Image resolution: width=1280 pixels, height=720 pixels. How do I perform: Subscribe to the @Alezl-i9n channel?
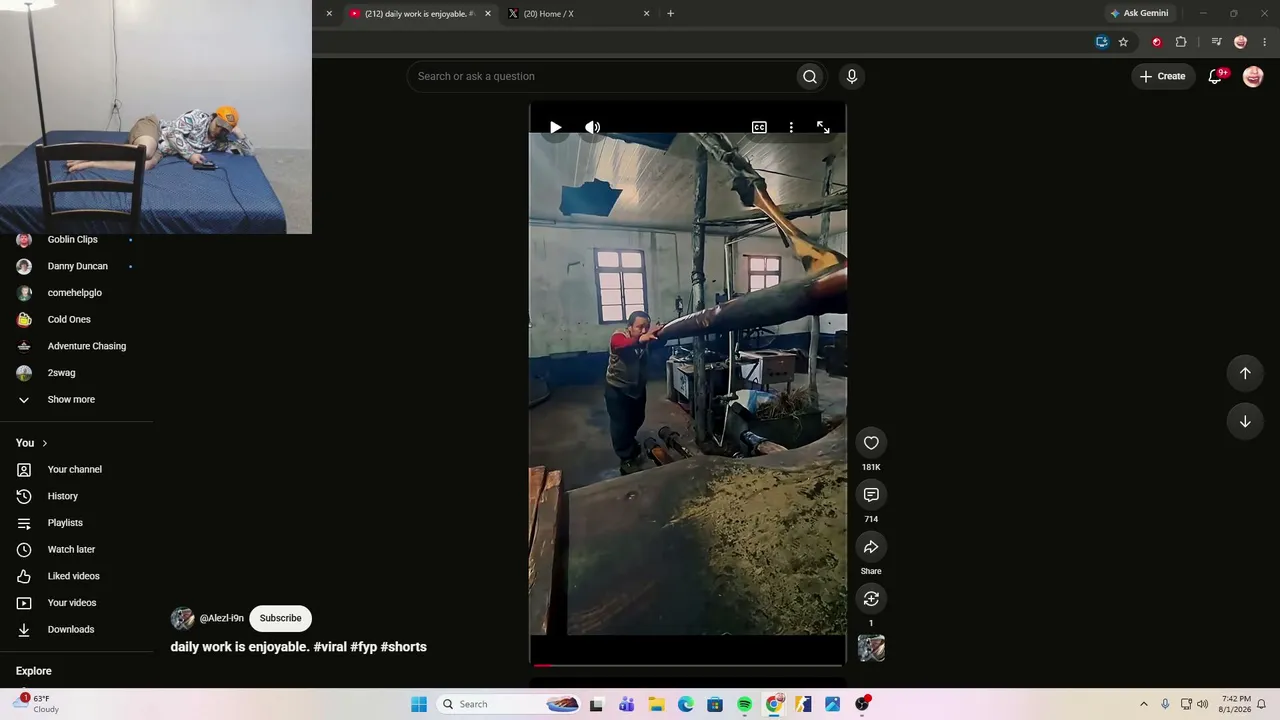pyautogui.click(x=280, y=618)
